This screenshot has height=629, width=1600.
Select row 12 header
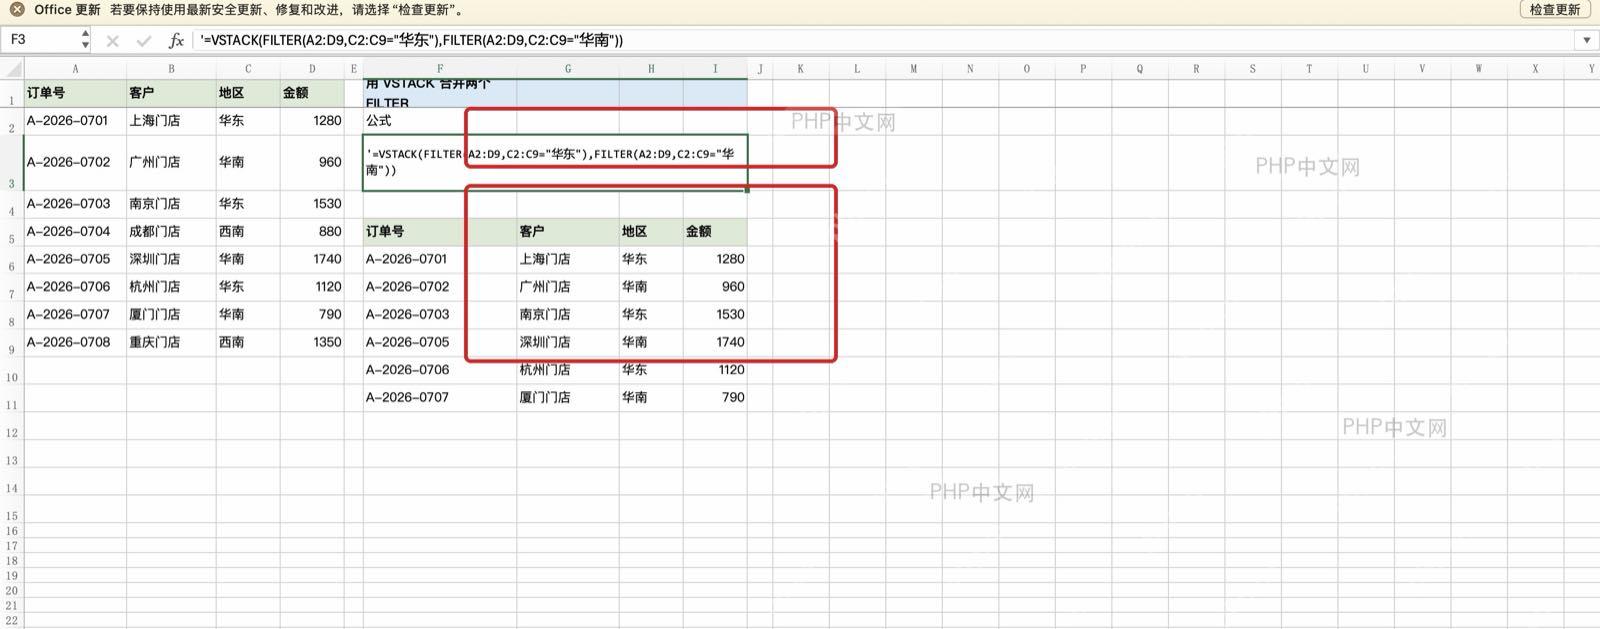(x=12, y=426)
